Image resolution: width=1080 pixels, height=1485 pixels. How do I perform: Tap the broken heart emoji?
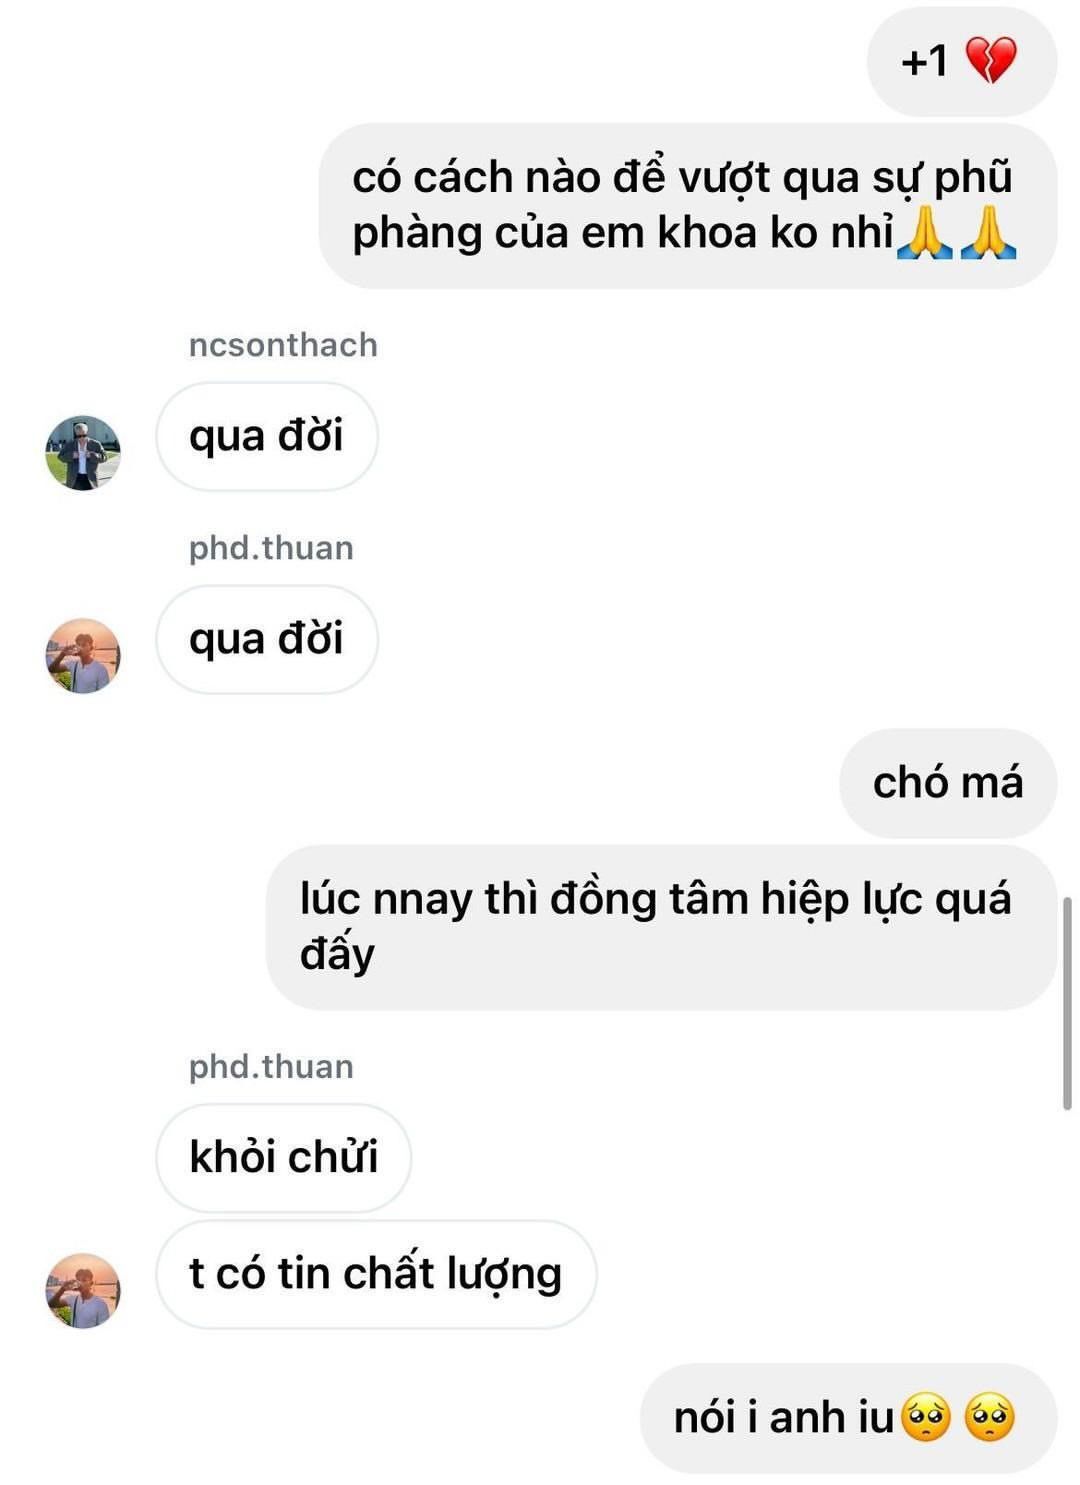991,61
